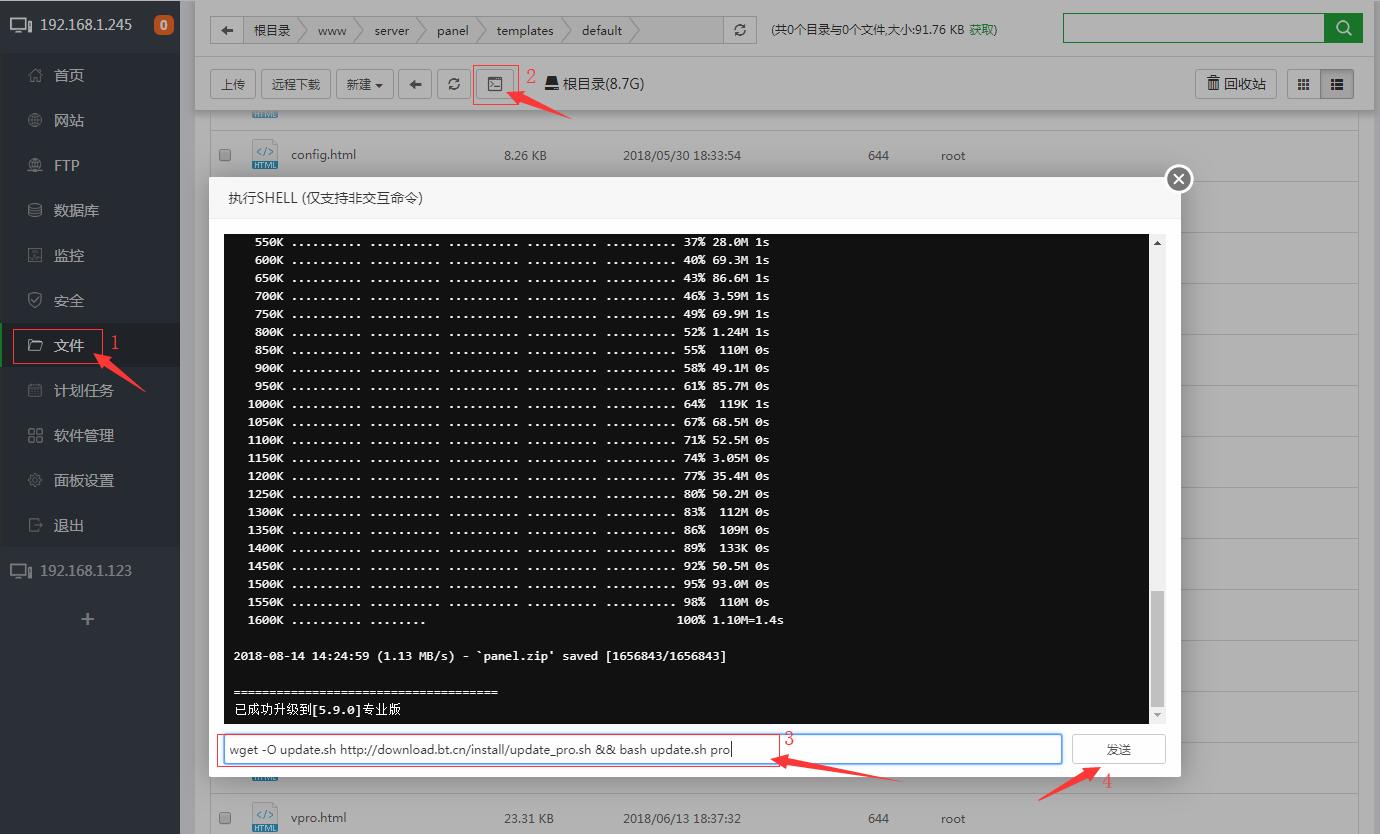The width and height of the screenshot is (1380, 834).
Task: Click the config.html file name
Action: [323, 155]
